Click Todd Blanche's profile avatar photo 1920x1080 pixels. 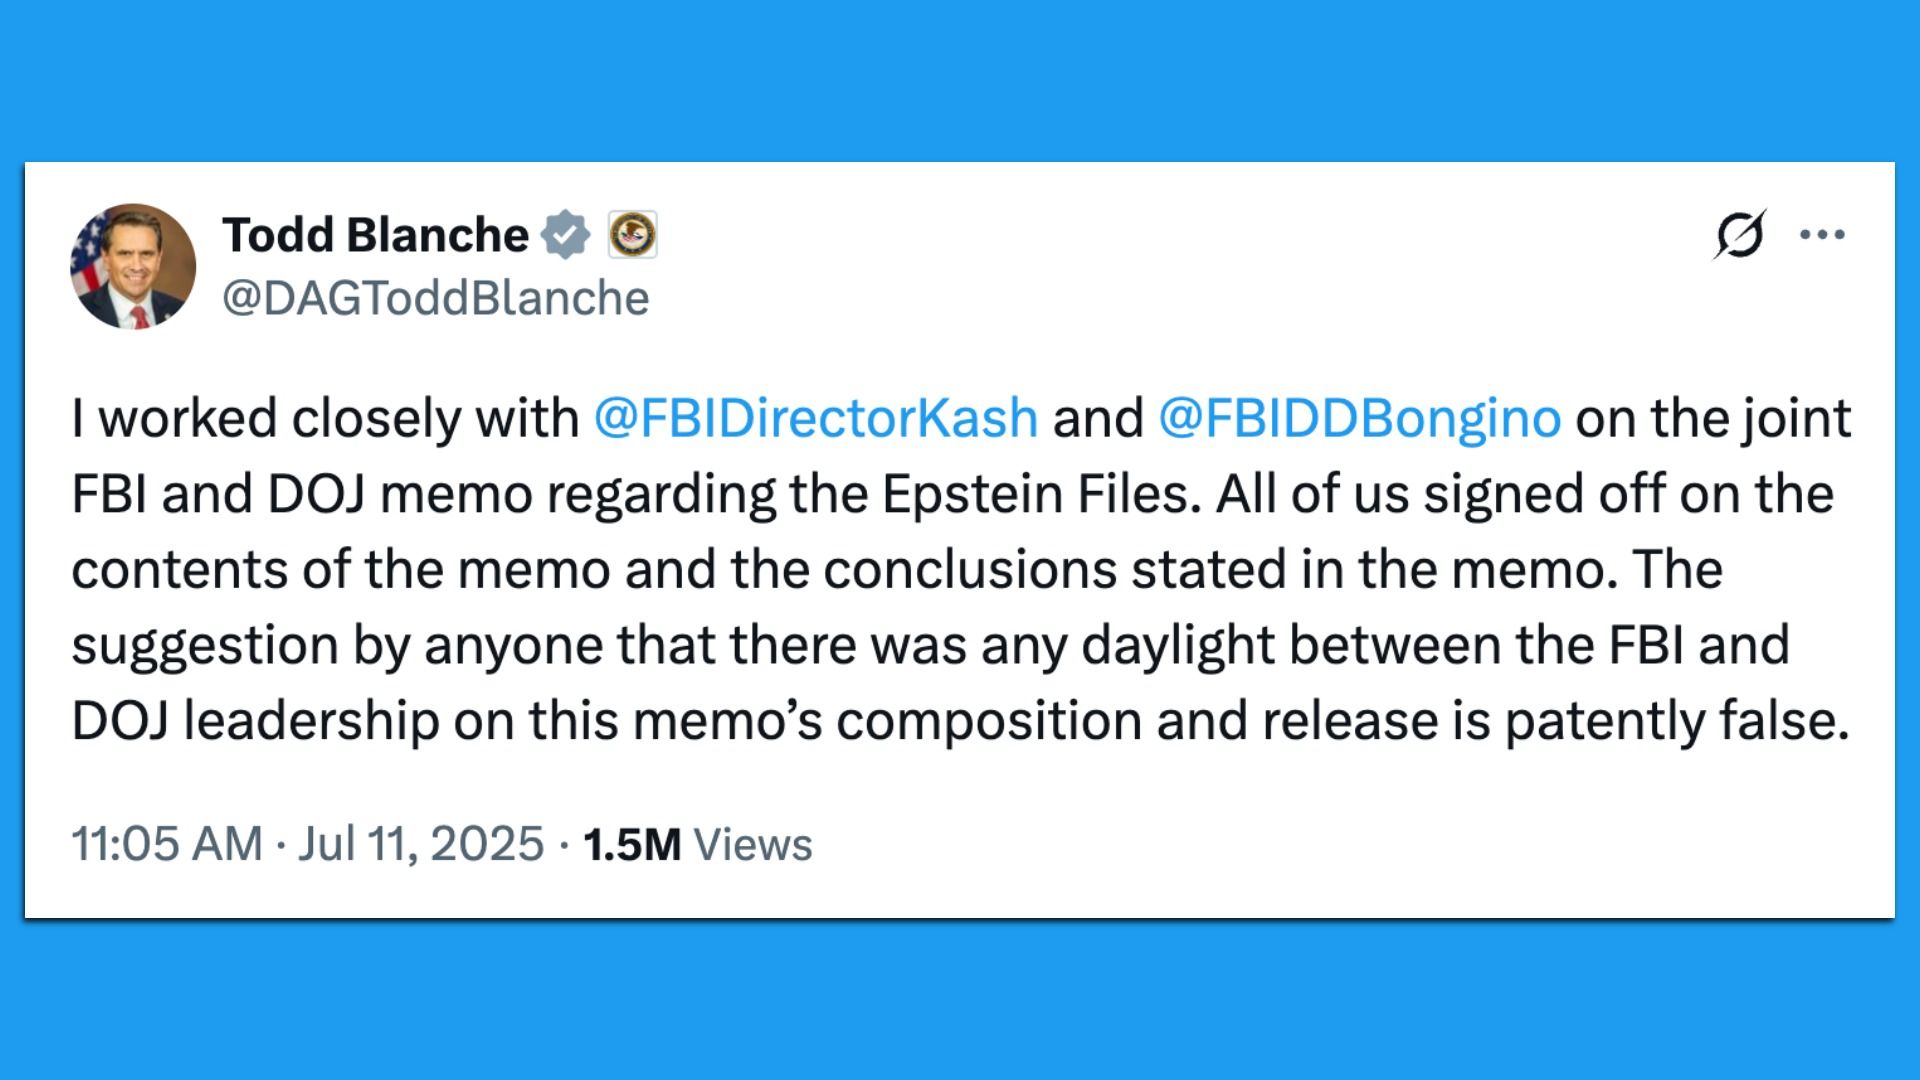133,267
